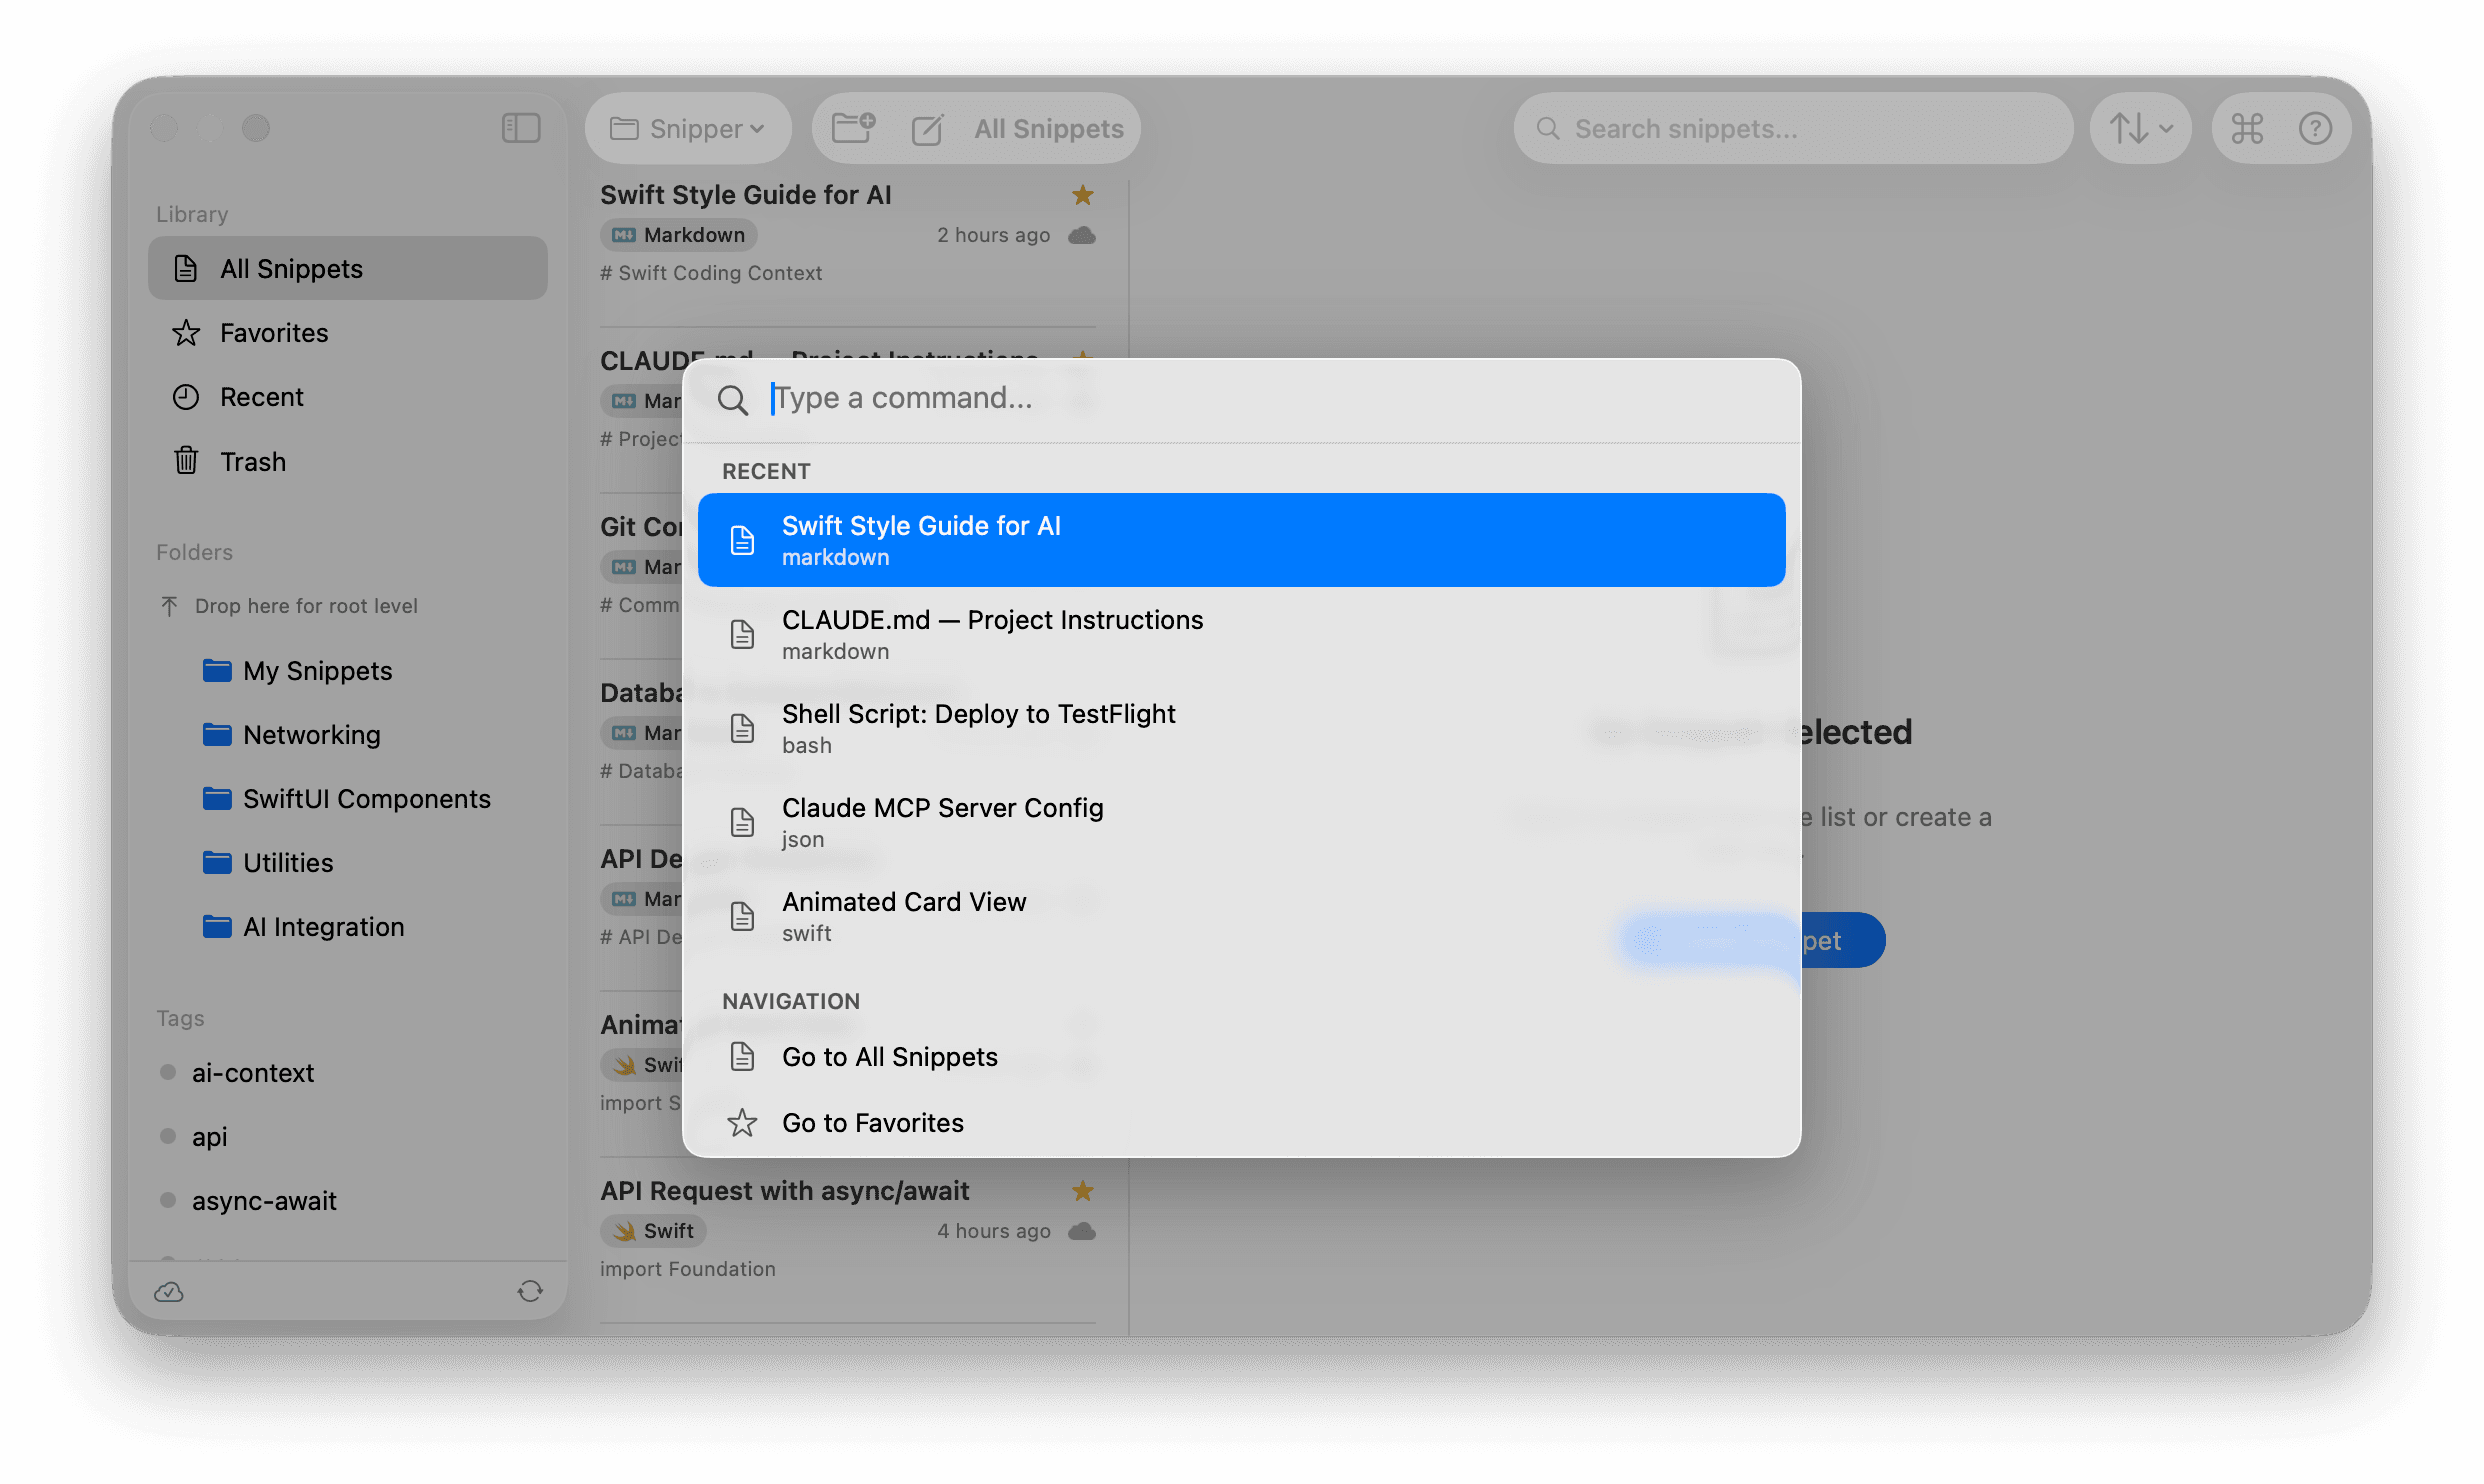
Task: Click the help question mark icon
Action: click(2317, 128)
